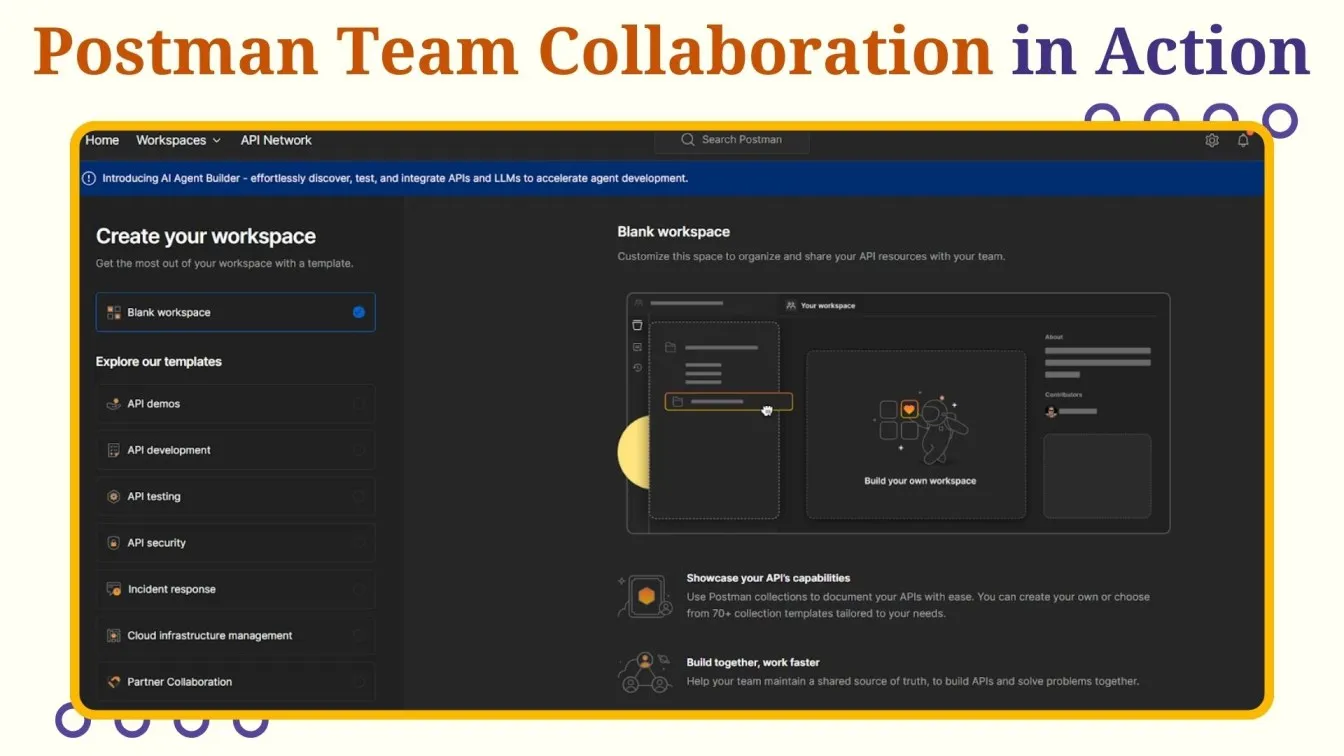This screenshot has width=1344, height=756.
Task: Click the Blank workspace preview image
Action: (x=898, y=413)
